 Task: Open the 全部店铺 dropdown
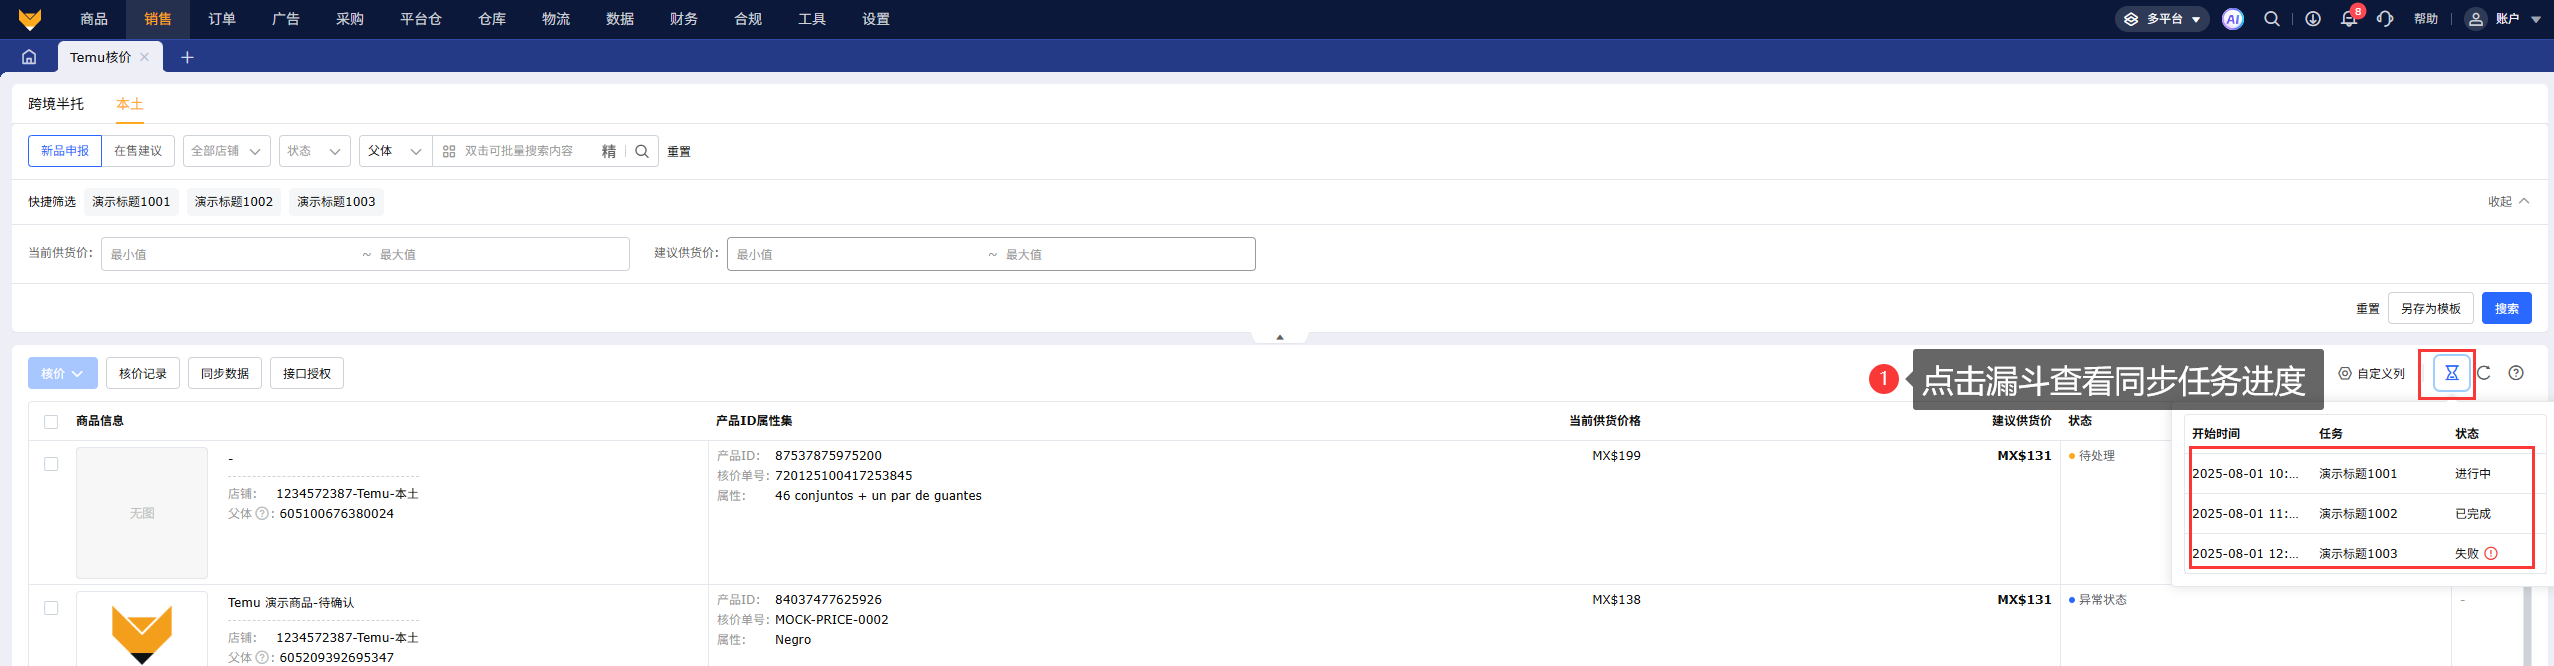(x=227, y=151)
